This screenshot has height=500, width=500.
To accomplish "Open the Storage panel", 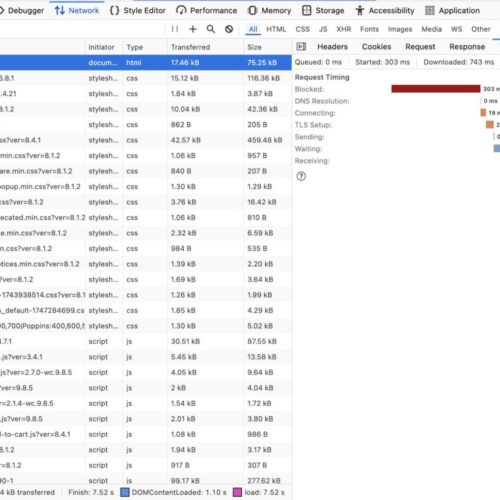I will (323, 11).
